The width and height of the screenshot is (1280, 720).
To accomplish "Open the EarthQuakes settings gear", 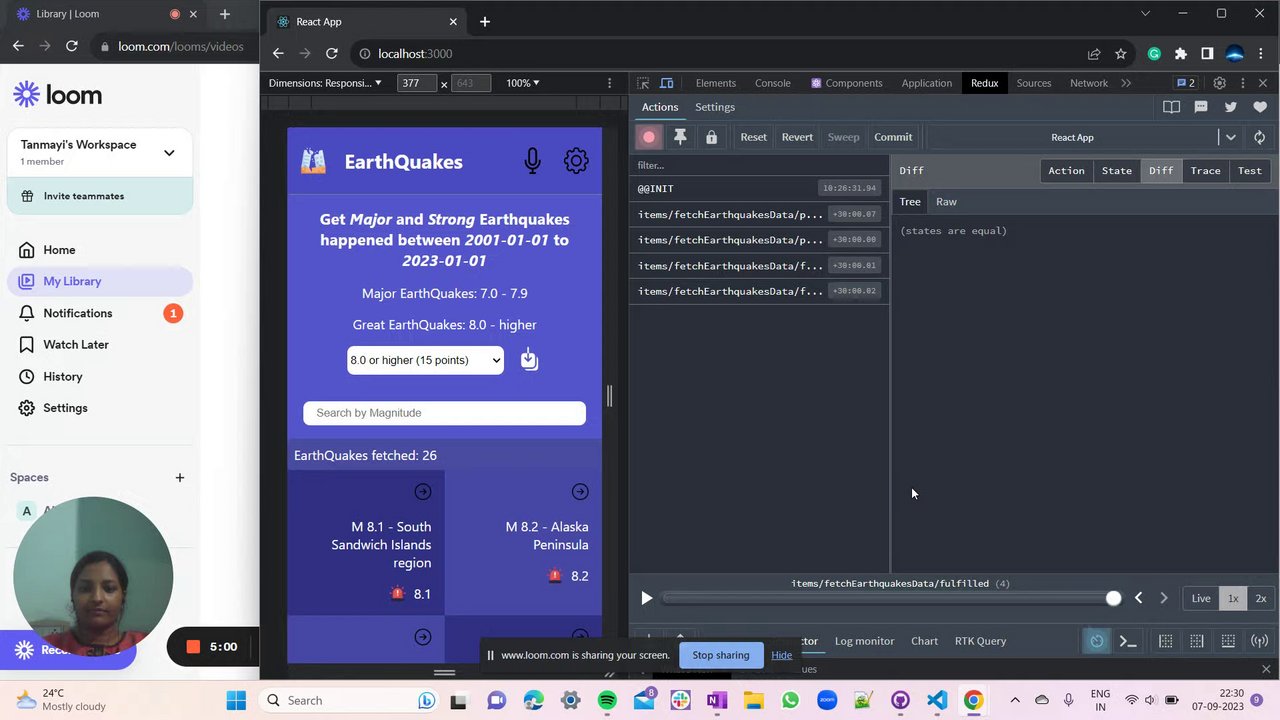I will point(576,161).
